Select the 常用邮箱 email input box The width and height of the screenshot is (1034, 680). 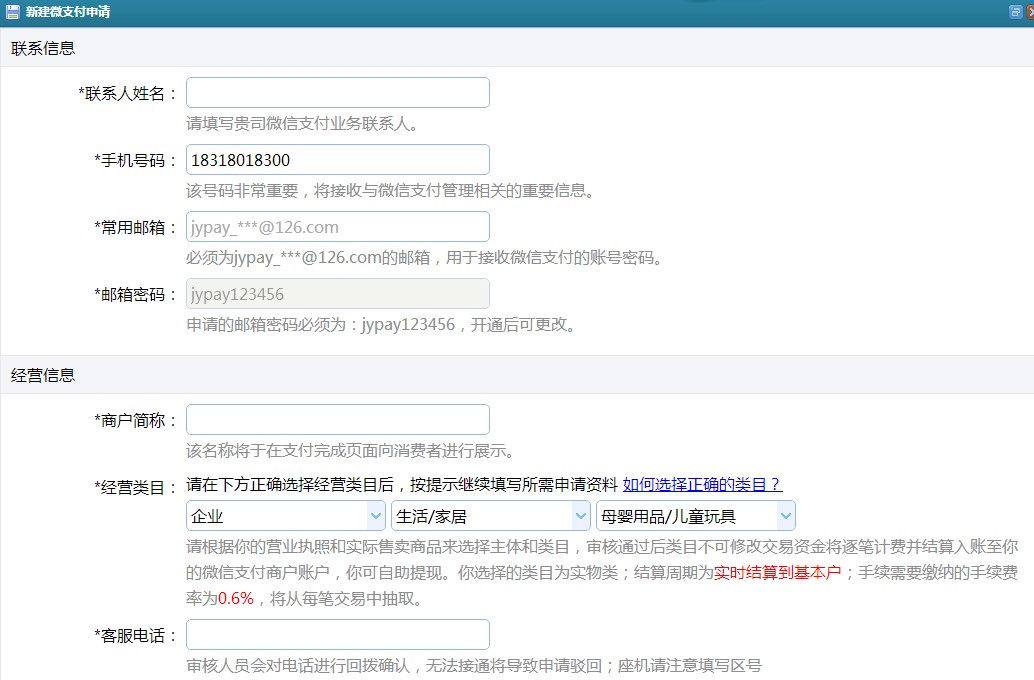(x=338, y=227)
